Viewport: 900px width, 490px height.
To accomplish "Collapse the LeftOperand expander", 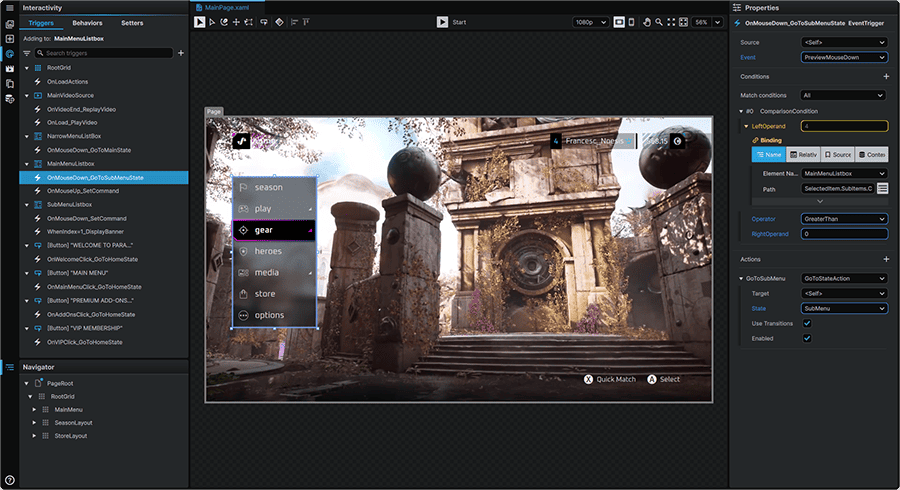I will click(x=746, y=126).
